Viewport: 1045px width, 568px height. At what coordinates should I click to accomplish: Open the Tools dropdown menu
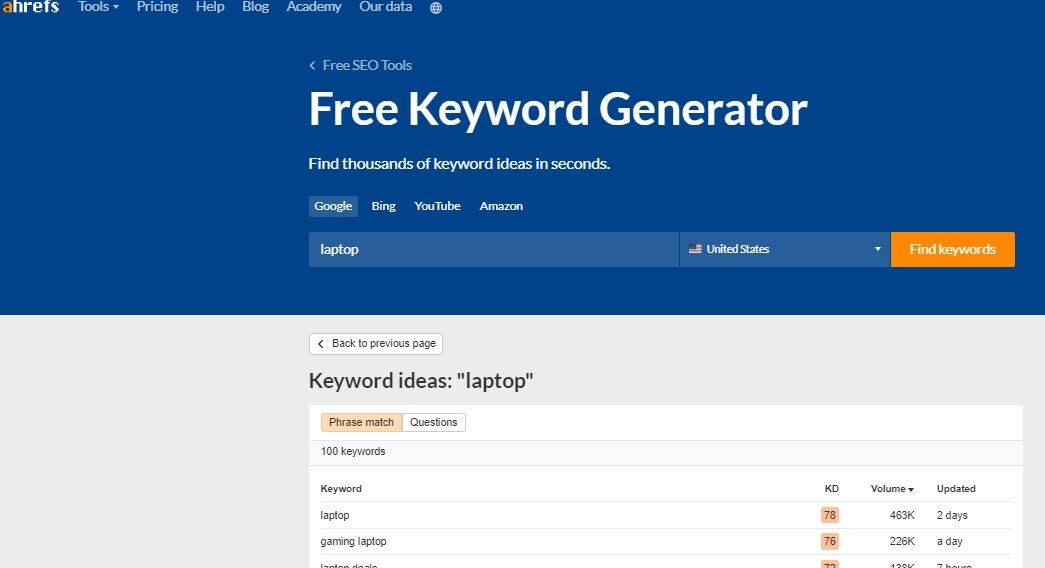click(x=98, y=7)
